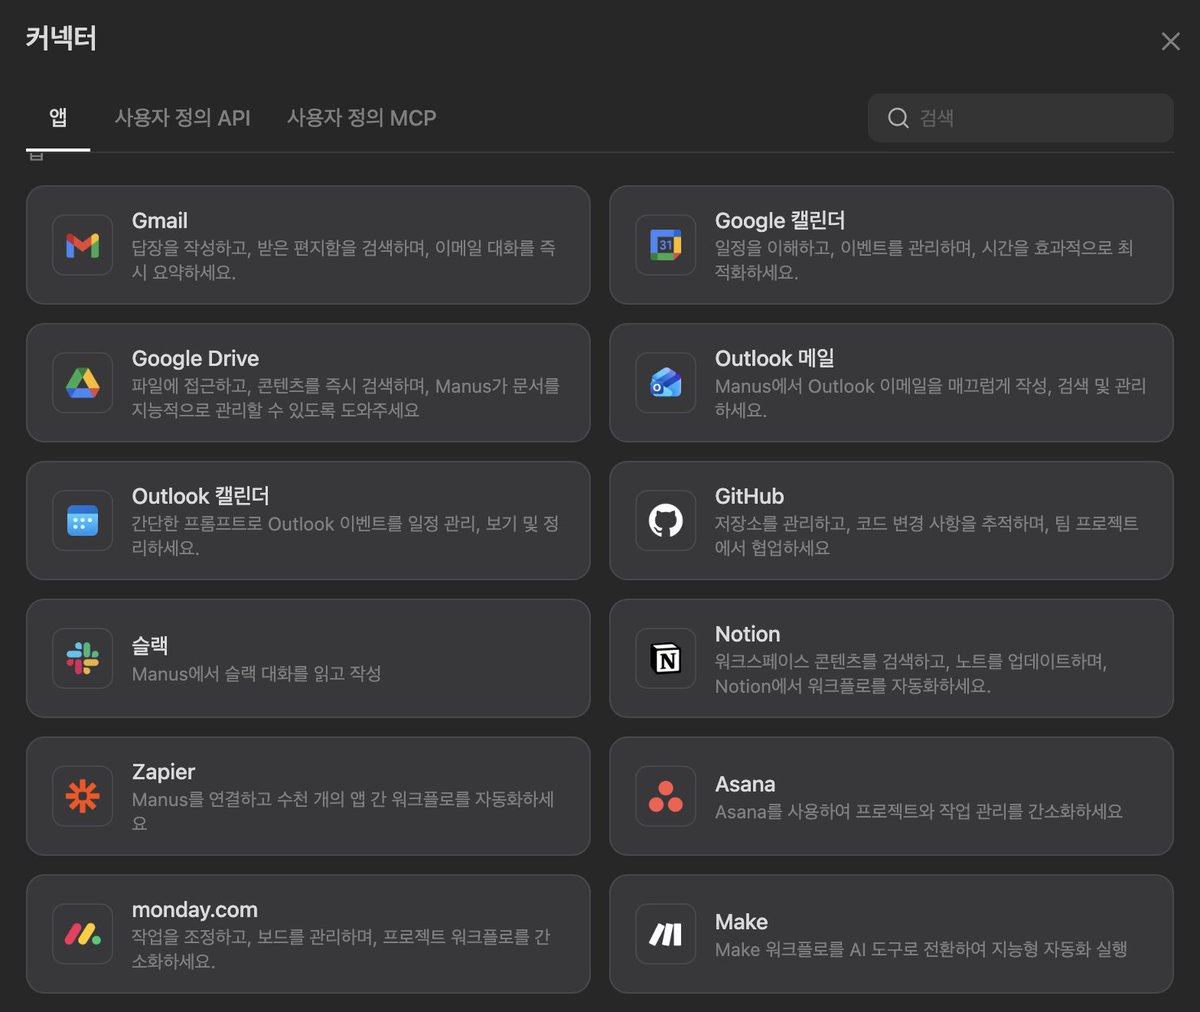The width and height of the screenshot is (1200, 1012).
Task: Open the 사용자 정의 API tab
Action: (182, 118)
